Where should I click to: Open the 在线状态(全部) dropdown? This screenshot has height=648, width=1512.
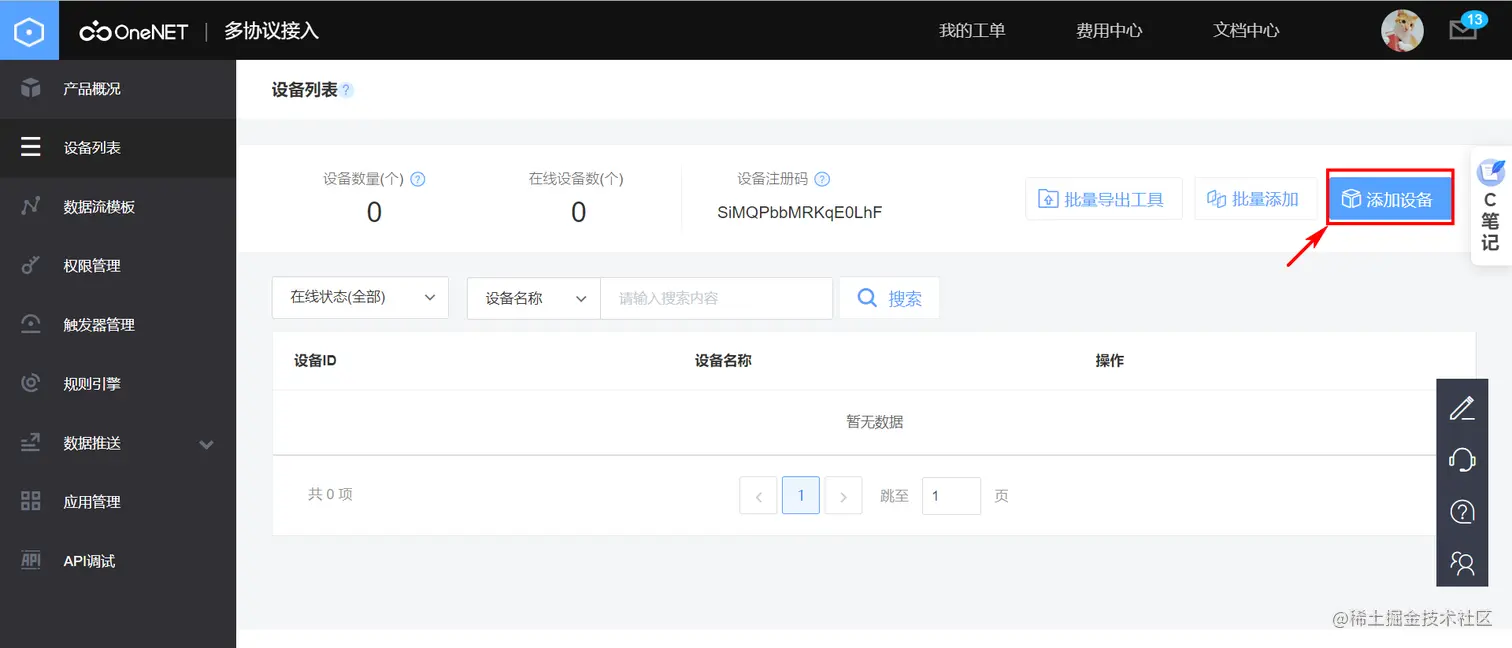360,298
